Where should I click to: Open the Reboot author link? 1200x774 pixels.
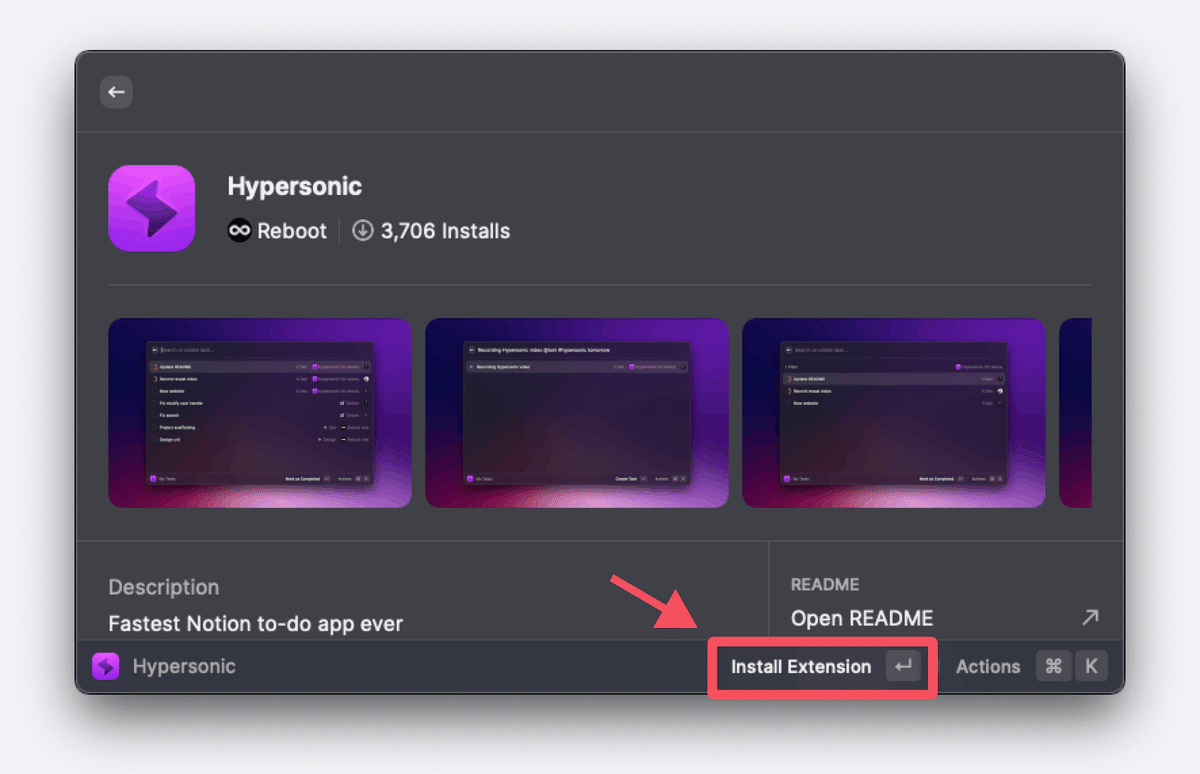[x=291, y=231]
